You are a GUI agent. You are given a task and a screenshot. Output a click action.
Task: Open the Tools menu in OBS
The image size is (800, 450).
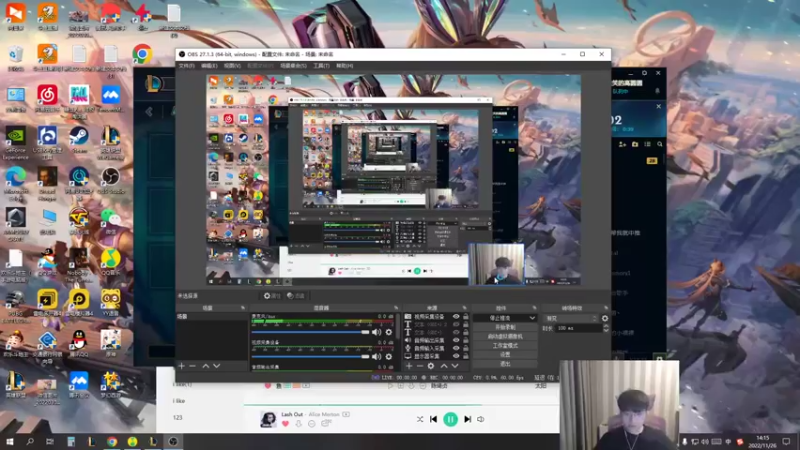click(321, 66)
